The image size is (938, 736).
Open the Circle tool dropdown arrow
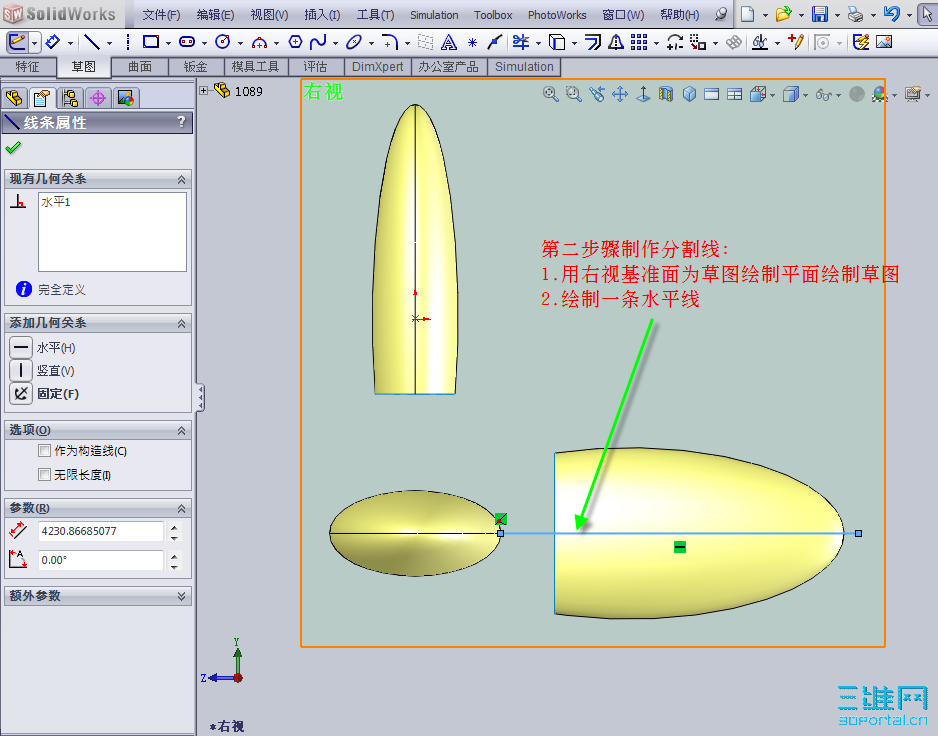click(240, 43)
